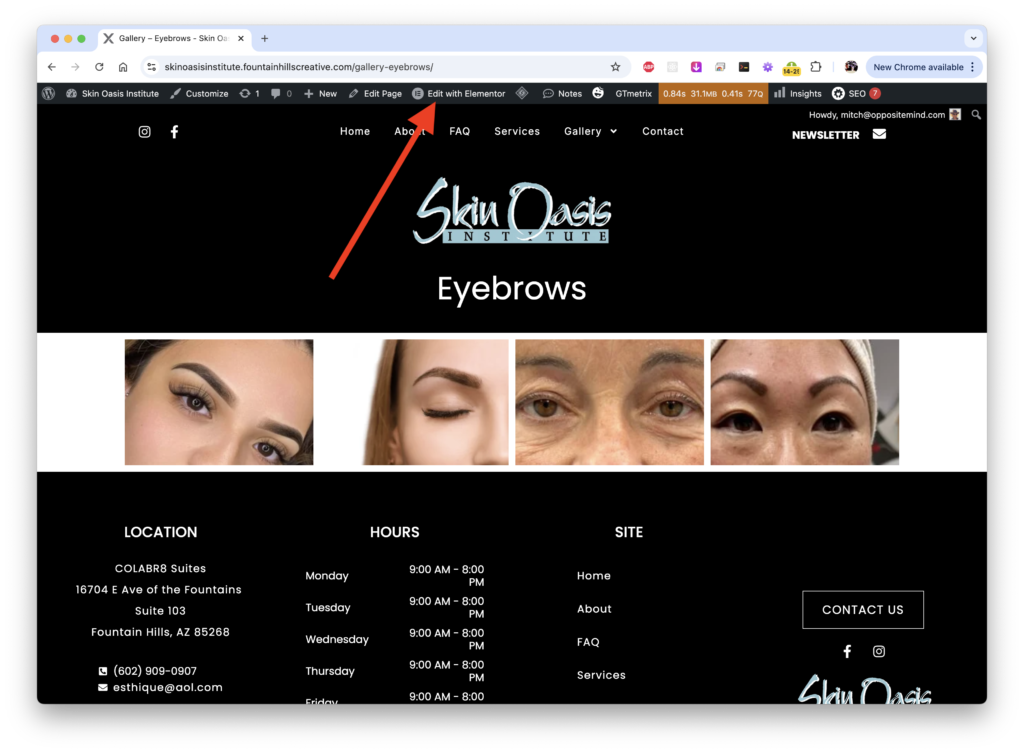Open Facebook icon in the header
Screen dimensions: 1024x753
pyautogui.click(x=174, y=132)
